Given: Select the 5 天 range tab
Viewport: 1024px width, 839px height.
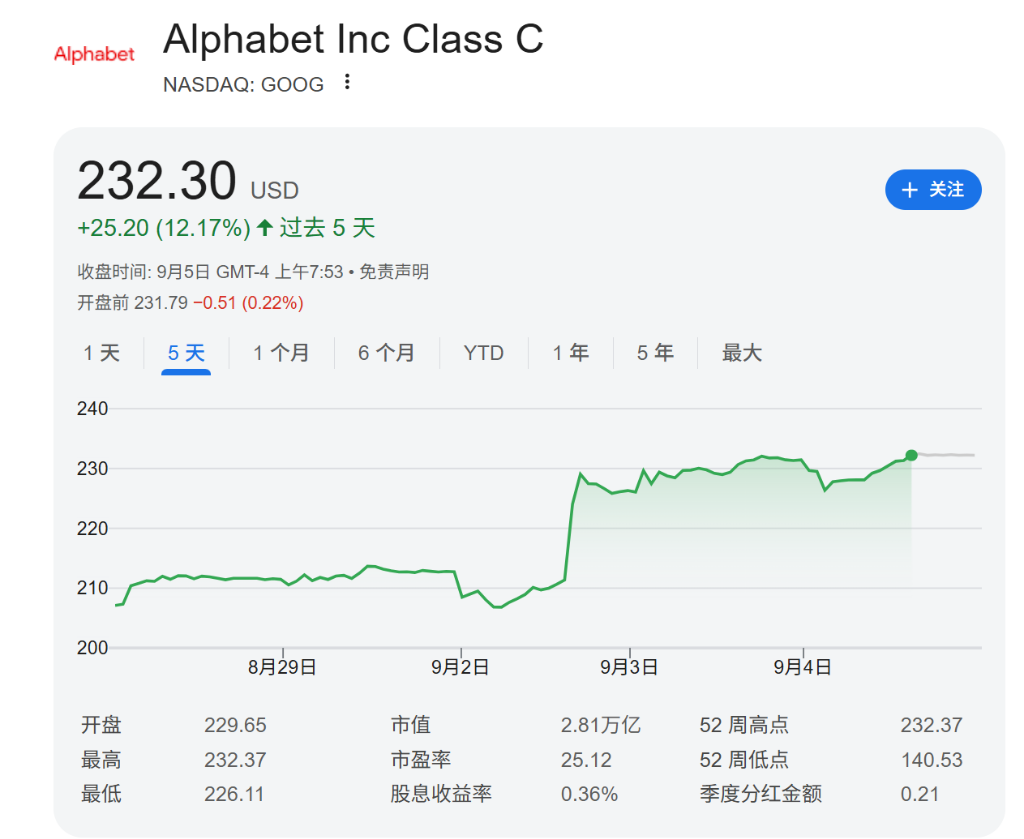Looking at the screenshot, I should pyautogui.click(x=186, y=353).
